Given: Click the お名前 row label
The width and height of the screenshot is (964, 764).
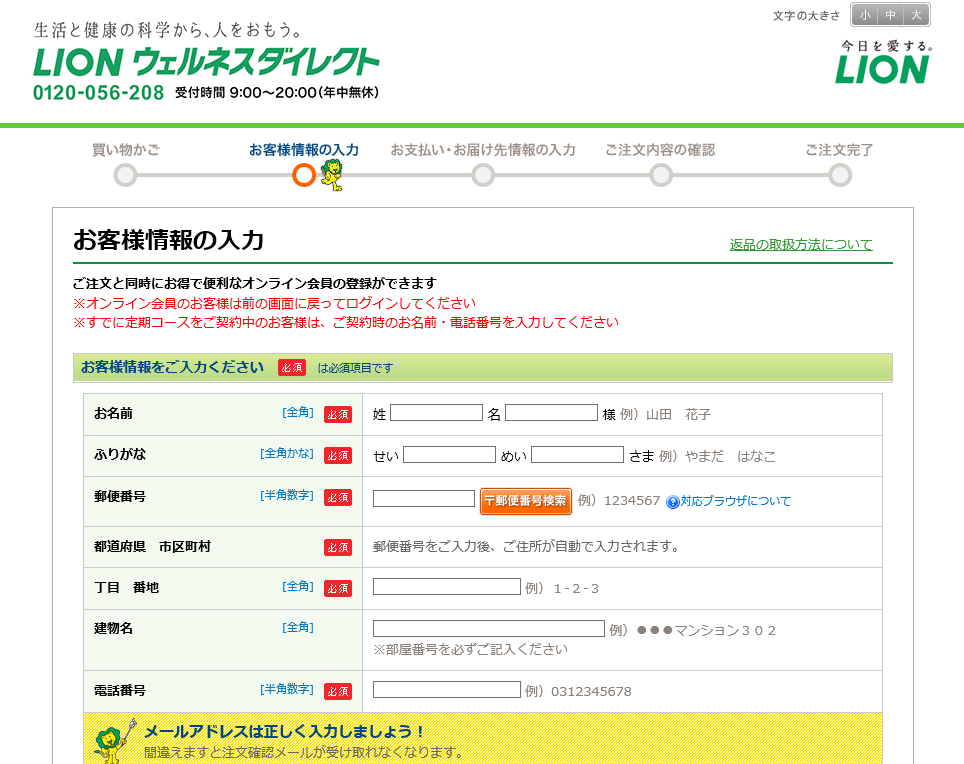Looking at the screenshot, I should [x=113, y=413].
